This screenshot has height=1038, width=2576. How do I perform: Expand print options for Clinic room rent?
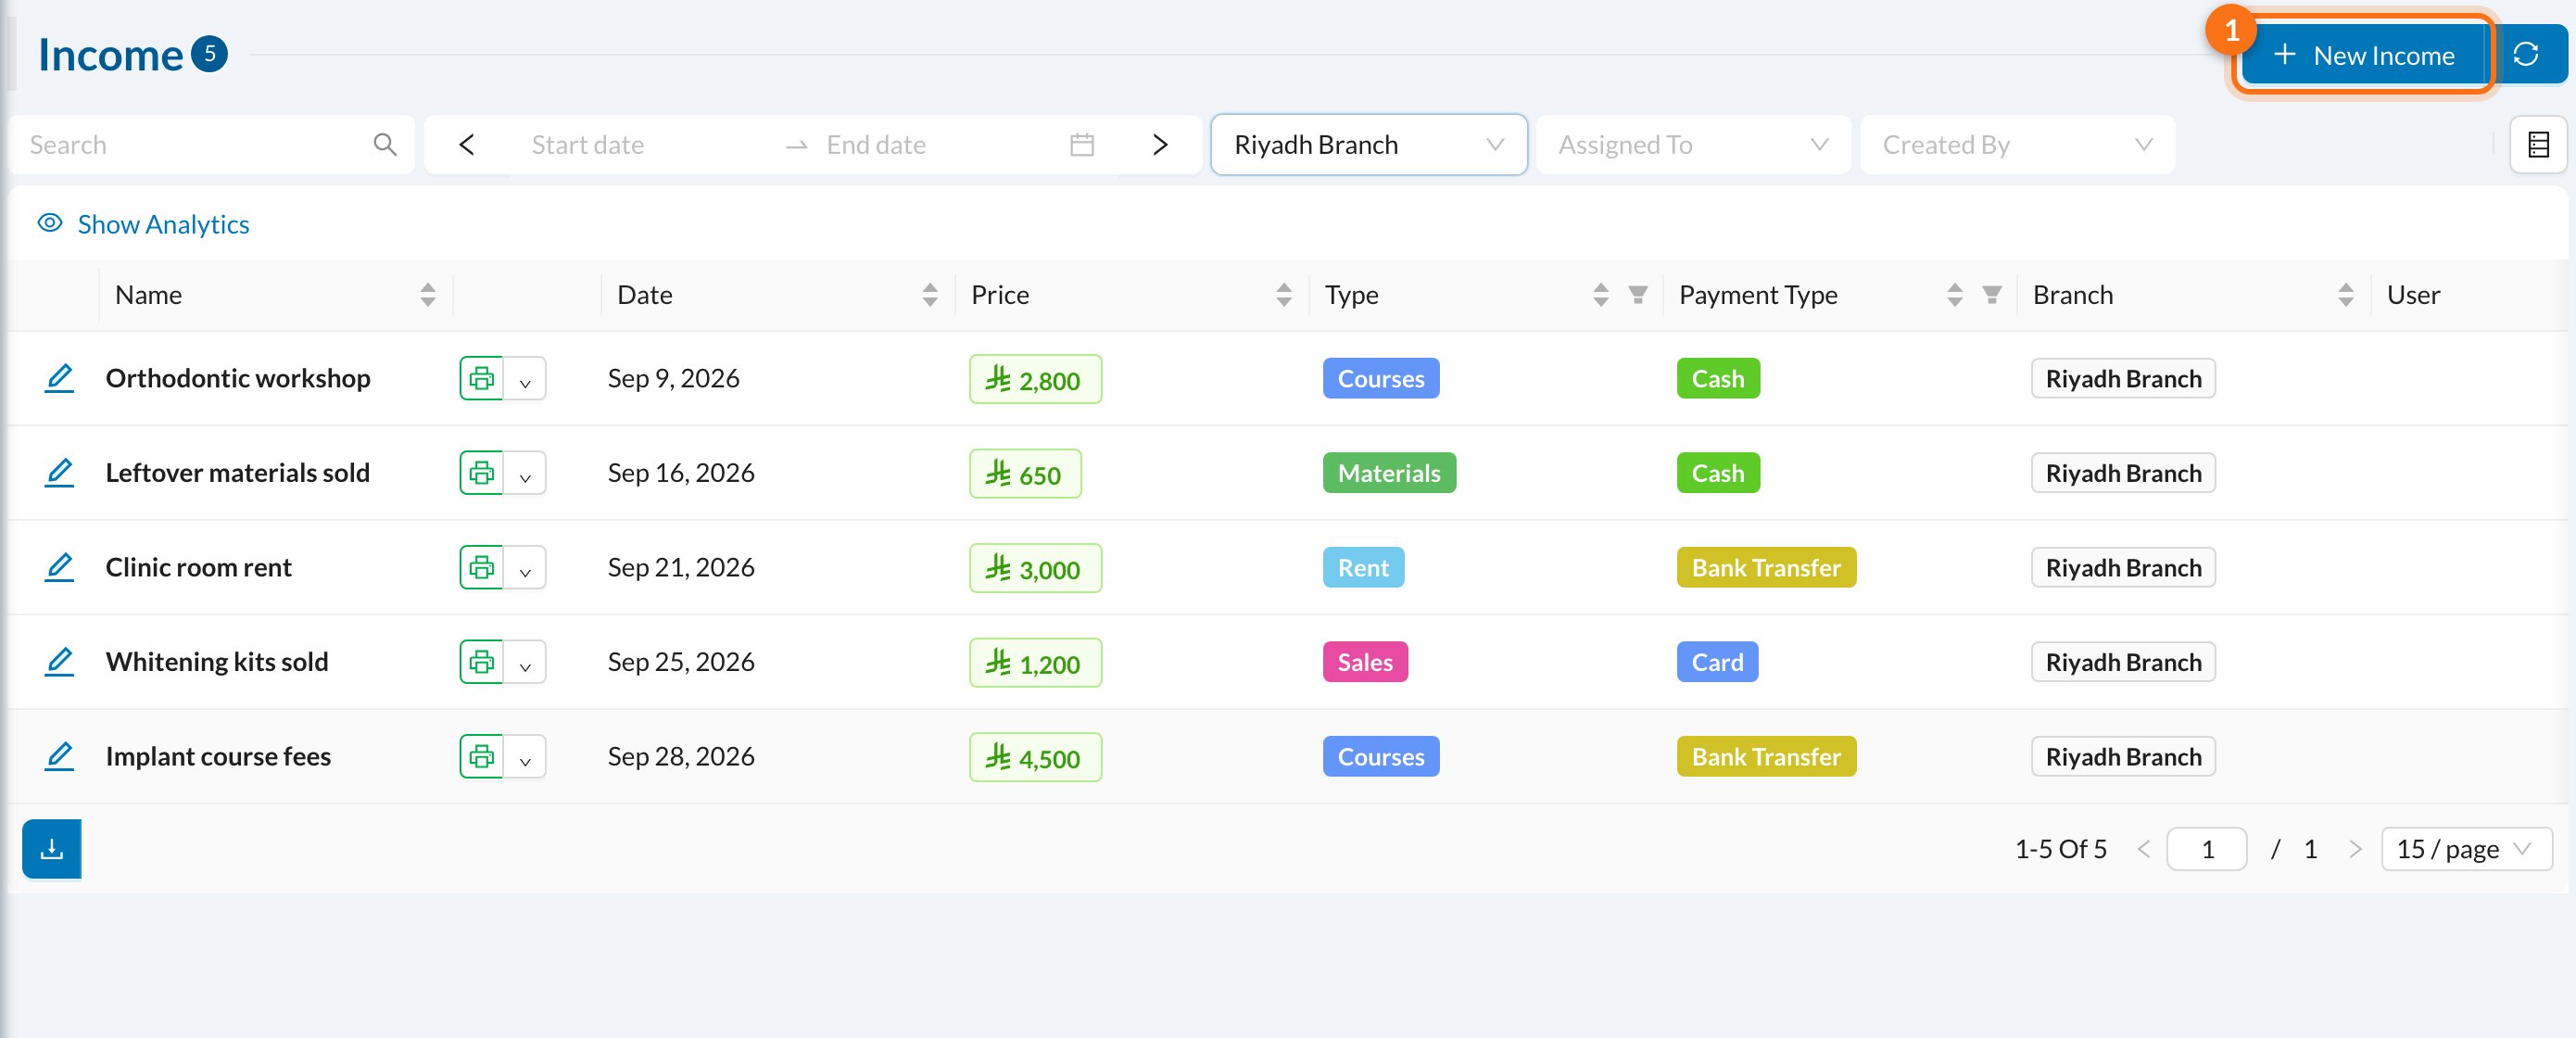(525, 568)
